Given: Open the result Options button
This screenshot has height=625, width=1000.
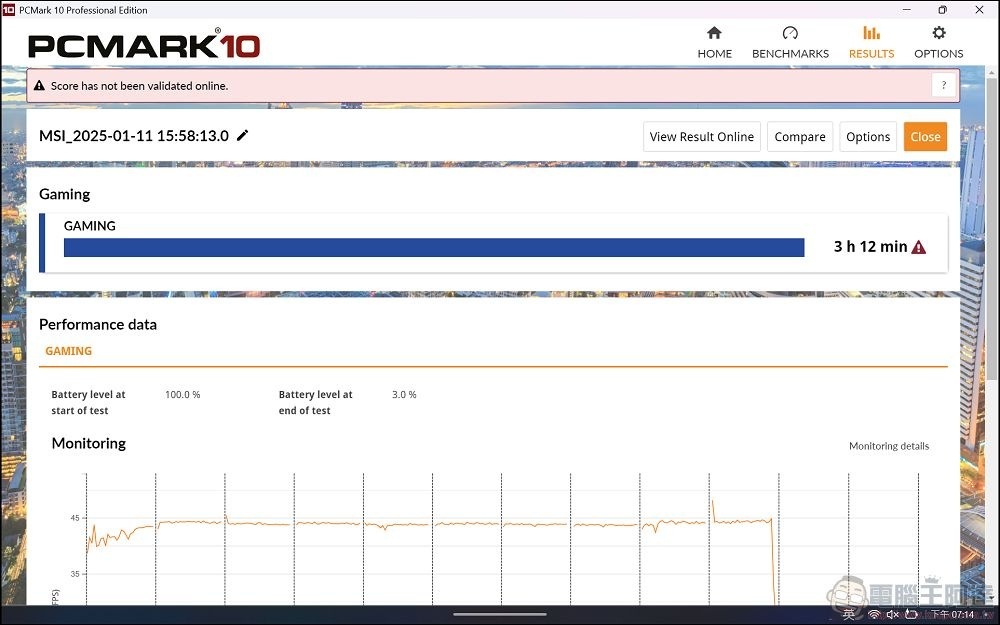Looking at the screenshot, I should click(x=867, y=137).
